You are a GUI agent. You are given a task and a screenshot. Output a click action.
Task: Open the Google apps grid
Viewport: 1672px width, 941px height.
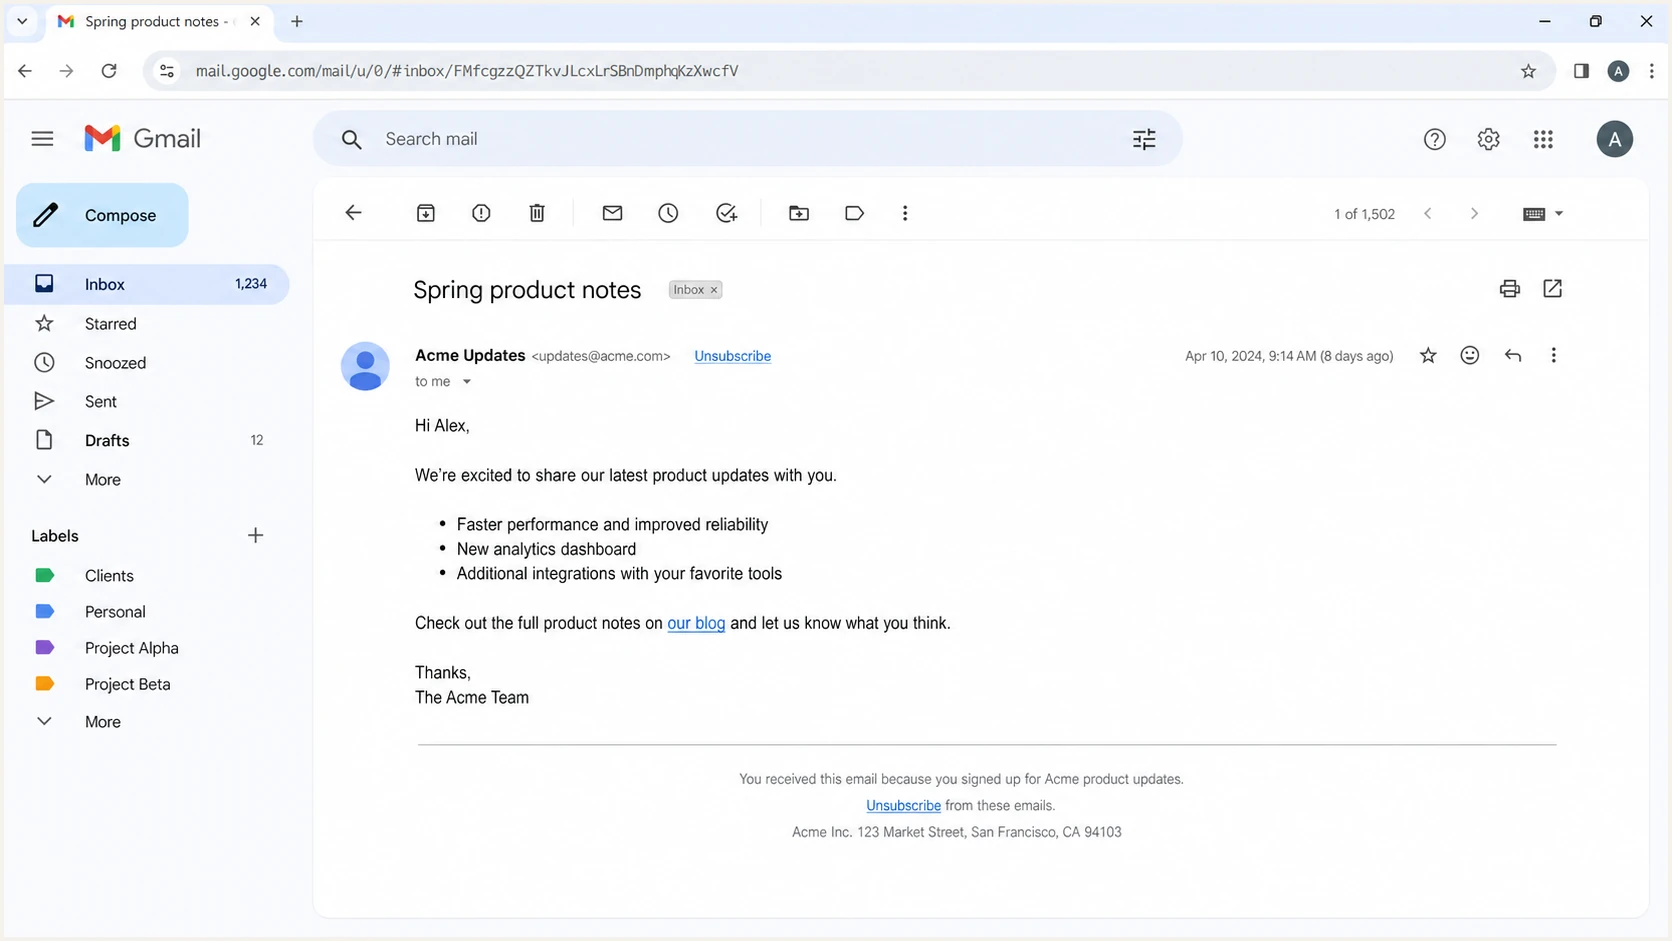coord(1543,139)
